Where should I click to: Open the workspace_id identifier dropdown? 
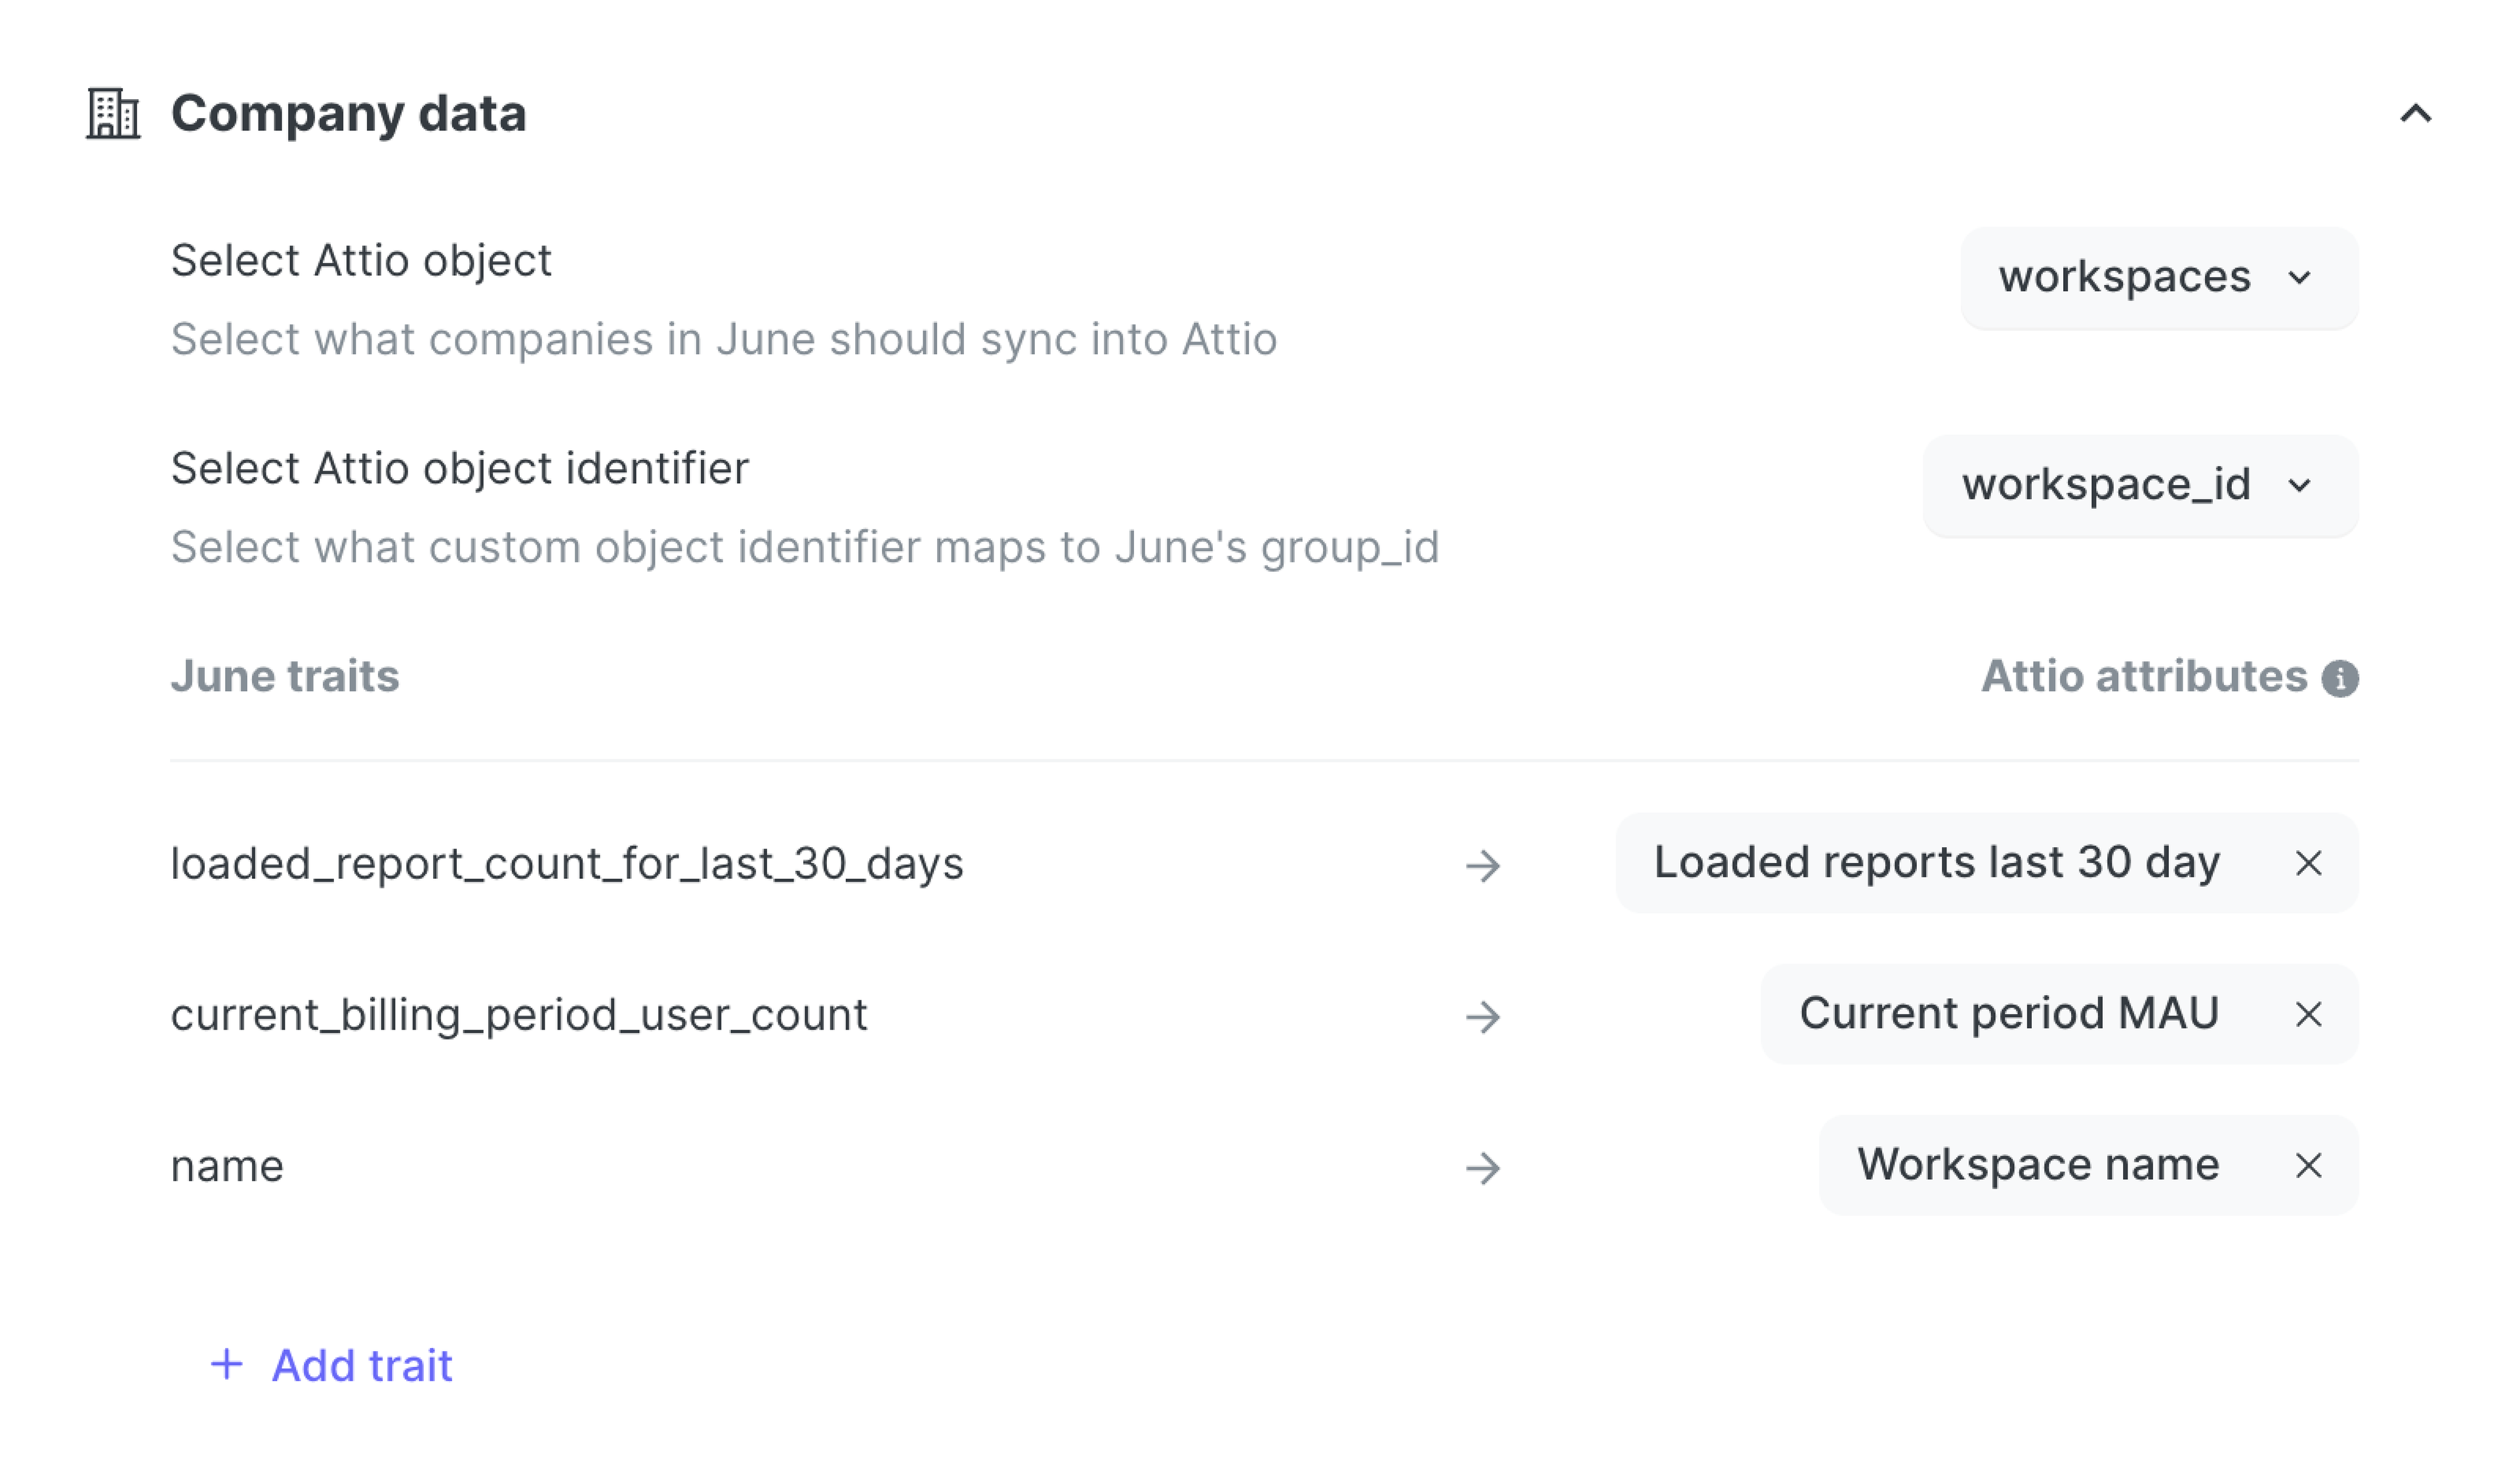point(2139,485)
